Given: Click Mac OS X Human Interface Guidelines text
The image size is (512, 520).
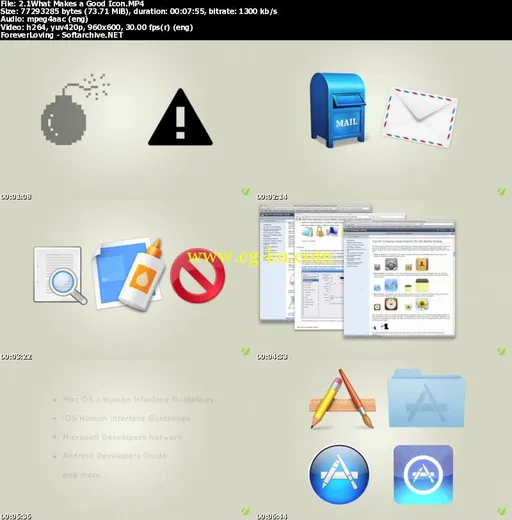Looking at the screenshot, I should pyautogui.click(x=138, y=399).
